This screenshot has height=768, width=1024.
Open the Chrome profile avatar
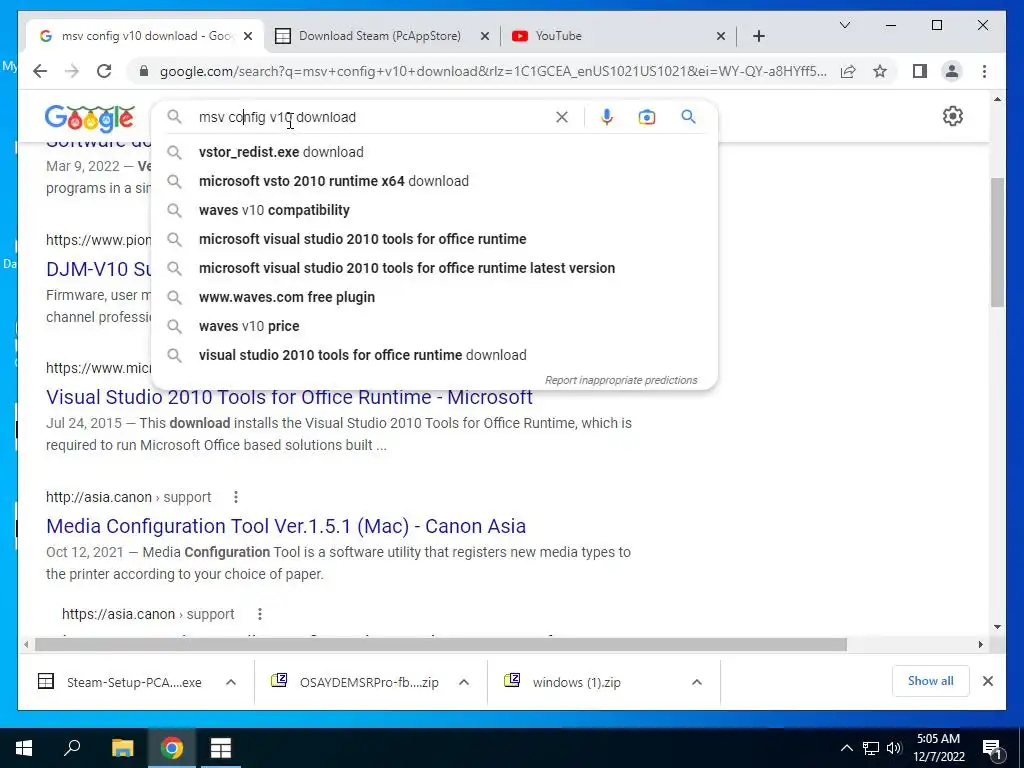pyautogui.click(x=952, y=71)
